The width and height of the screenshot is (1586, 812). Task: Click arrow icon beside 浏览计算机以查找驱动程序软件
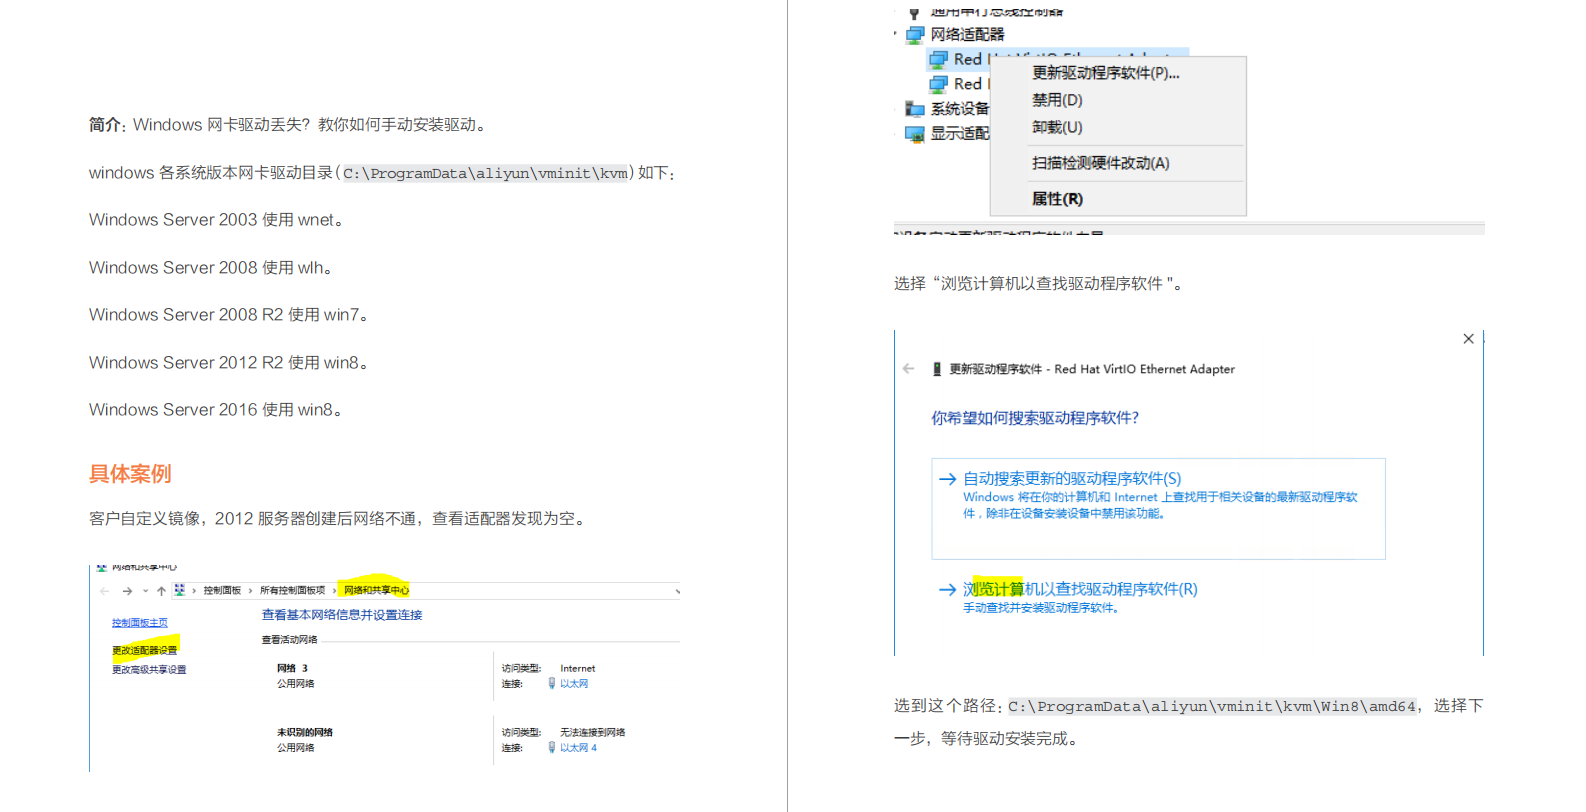947,590
